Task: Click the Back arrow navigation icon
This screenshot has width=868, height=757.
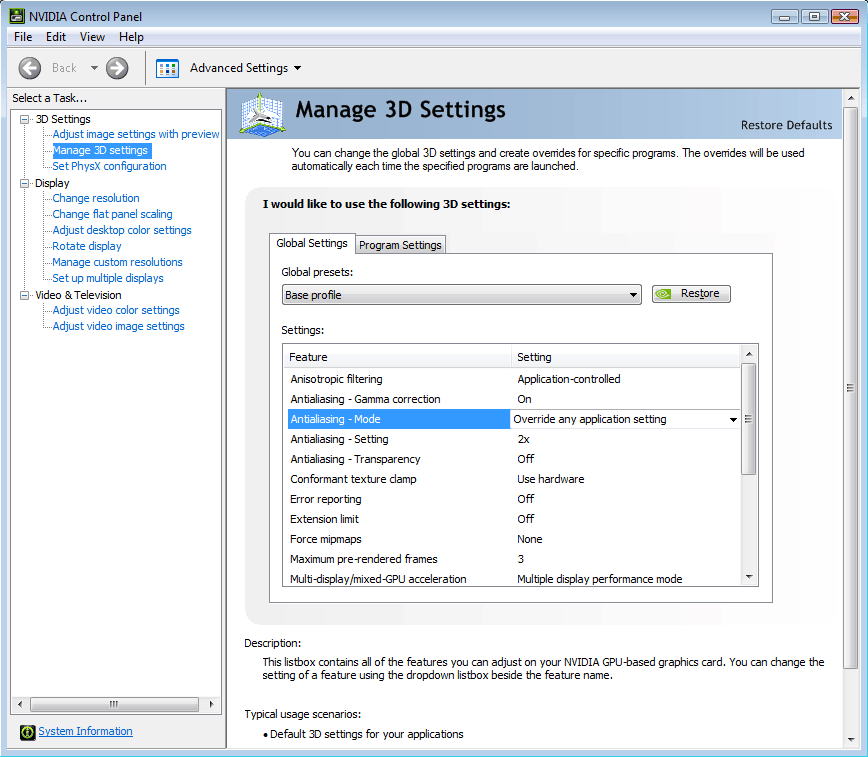Action: pyautogui.click(x=29, y=68)
